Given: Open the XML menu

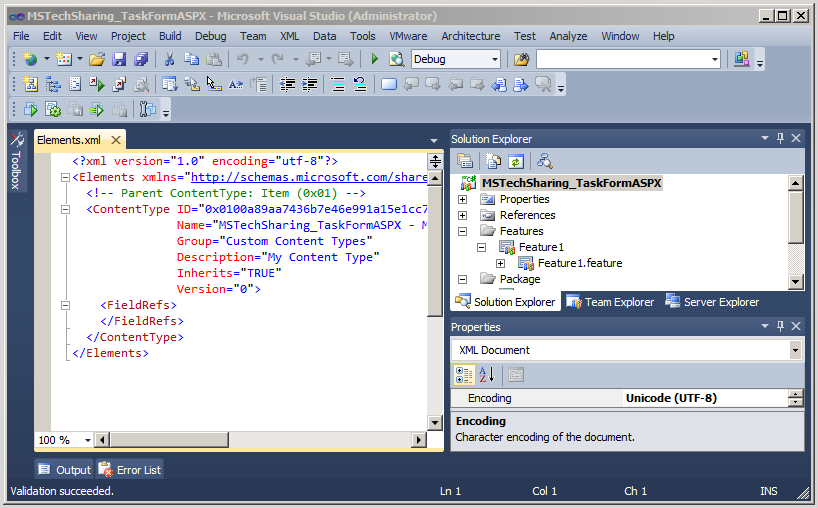Looking at the screenshot, I should tap(290, 36).
